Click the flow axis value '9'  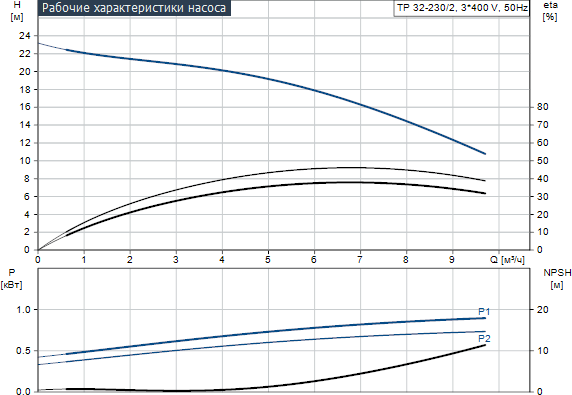tap(452, 260)
